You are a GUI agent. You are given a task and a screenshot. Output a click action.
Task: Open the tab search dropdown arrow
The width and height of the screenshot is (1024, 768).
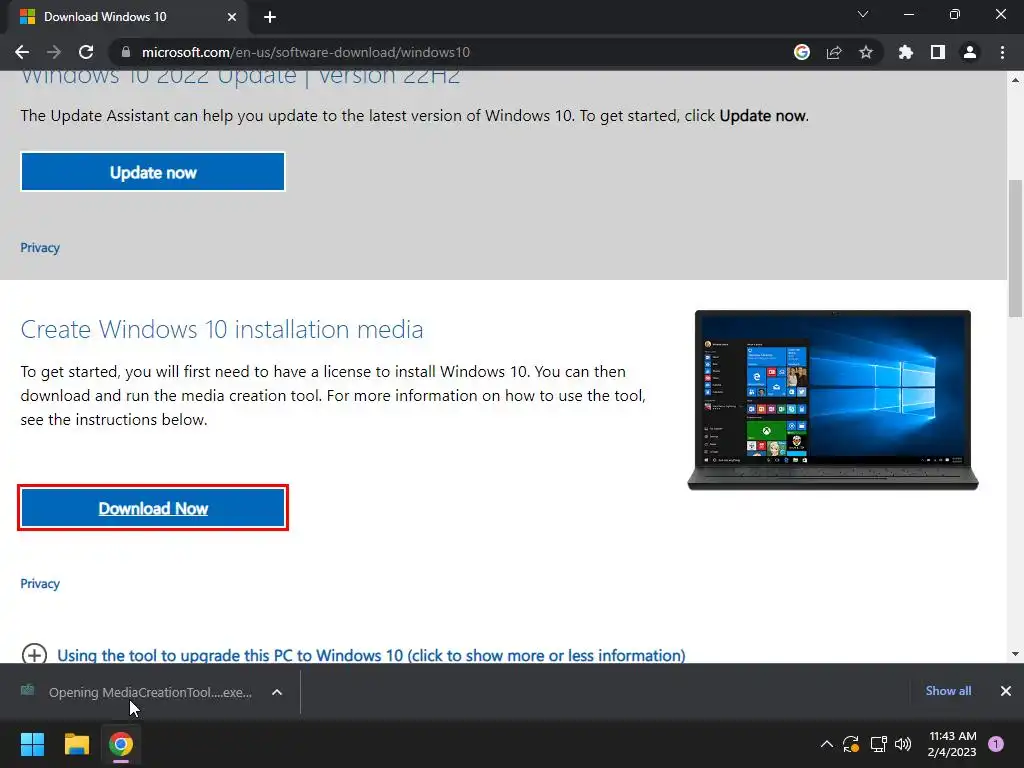(x=863, y=14)
